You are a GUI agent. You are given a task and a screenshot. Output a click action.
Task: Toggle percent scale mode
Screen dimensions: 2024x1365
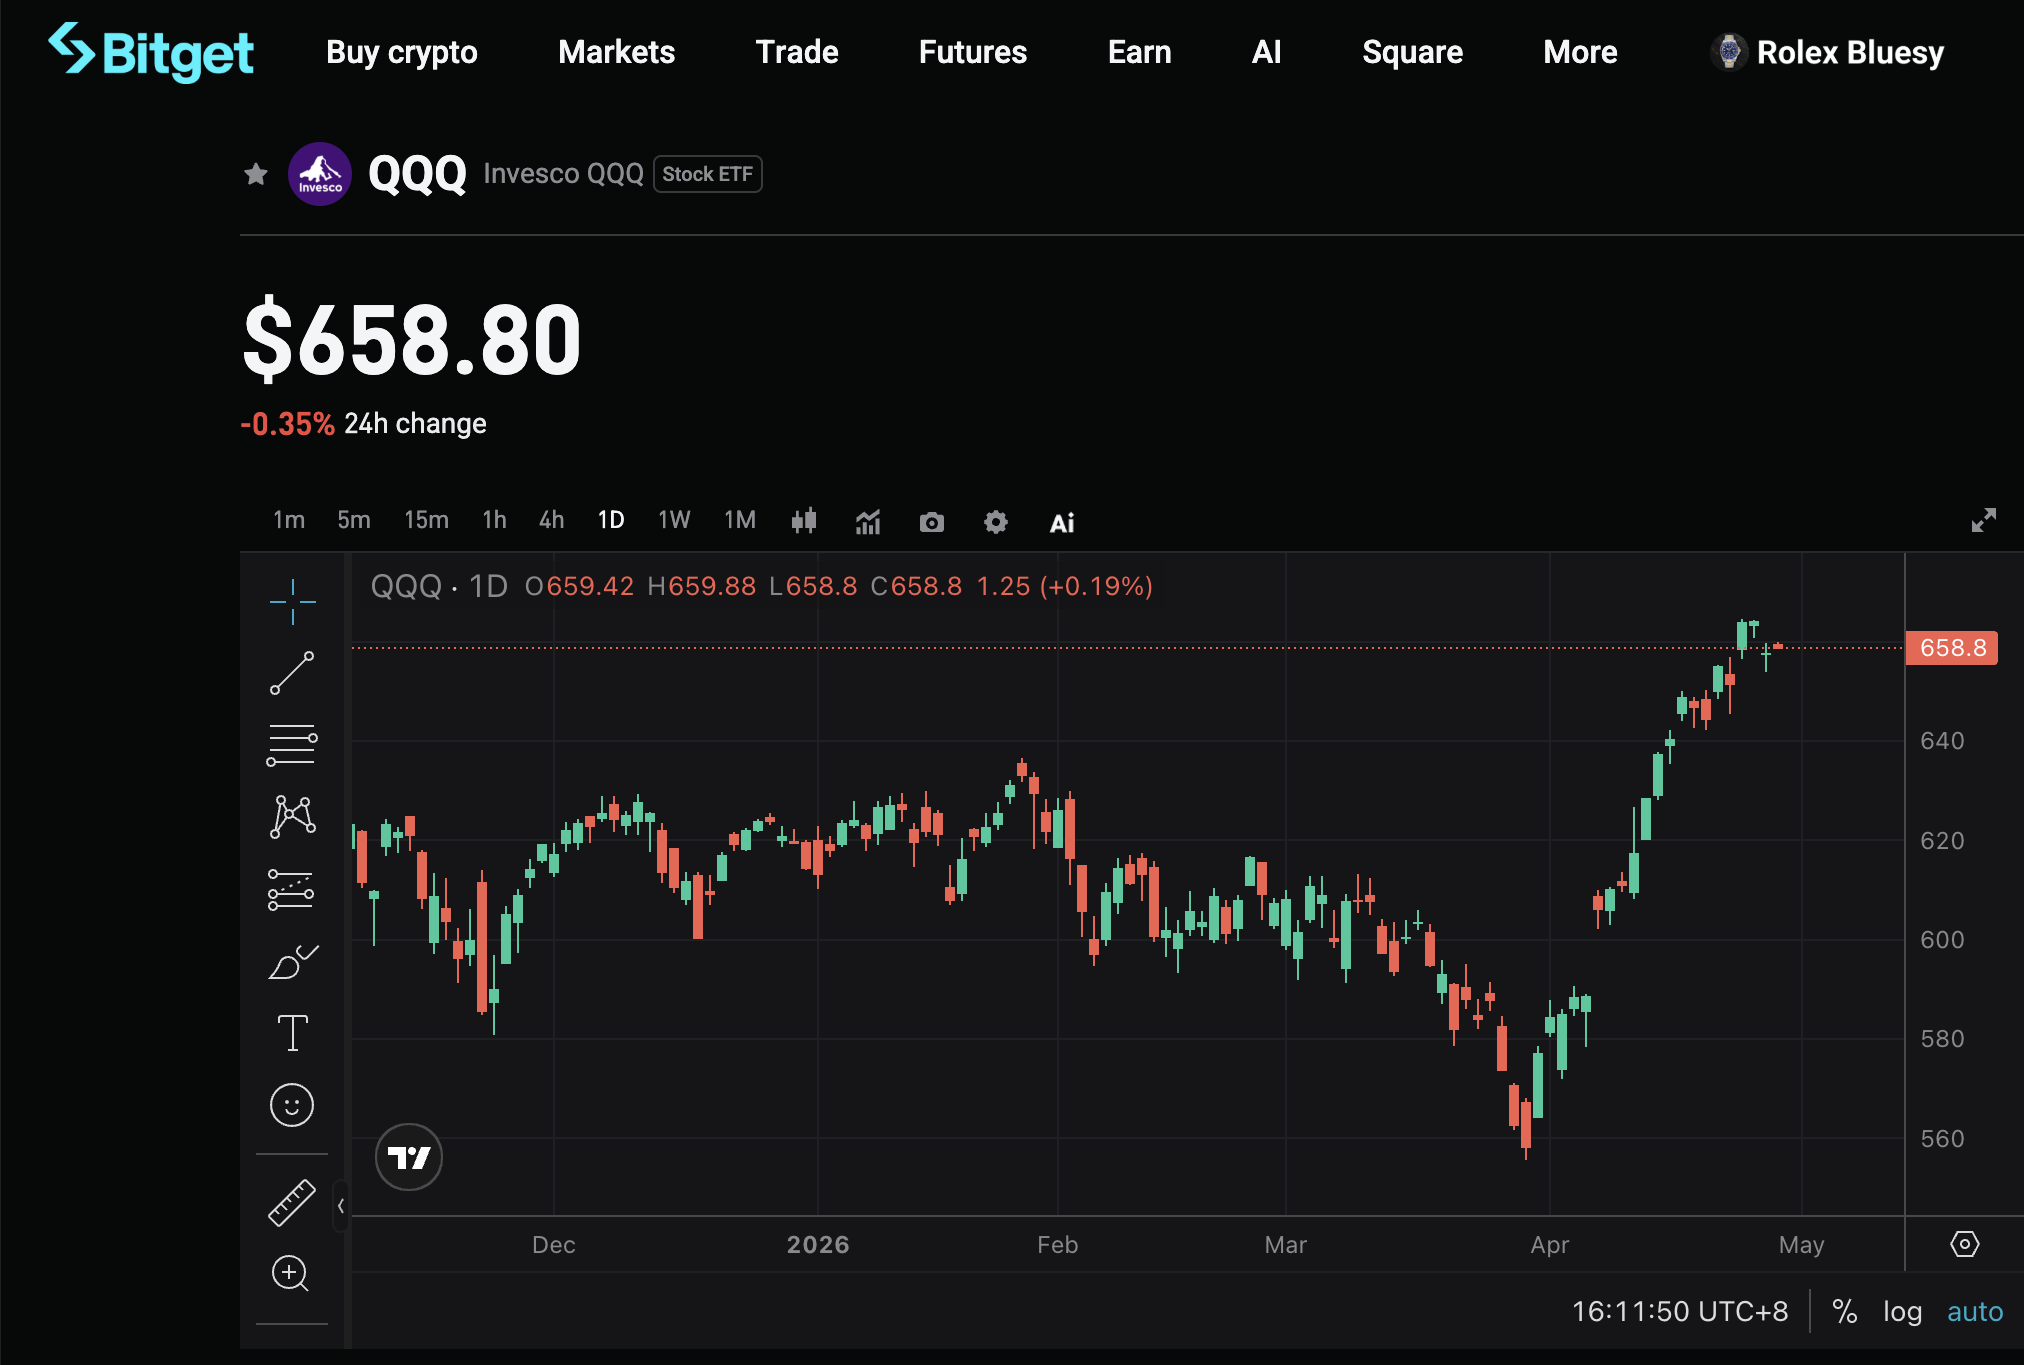(1844, 1311)
